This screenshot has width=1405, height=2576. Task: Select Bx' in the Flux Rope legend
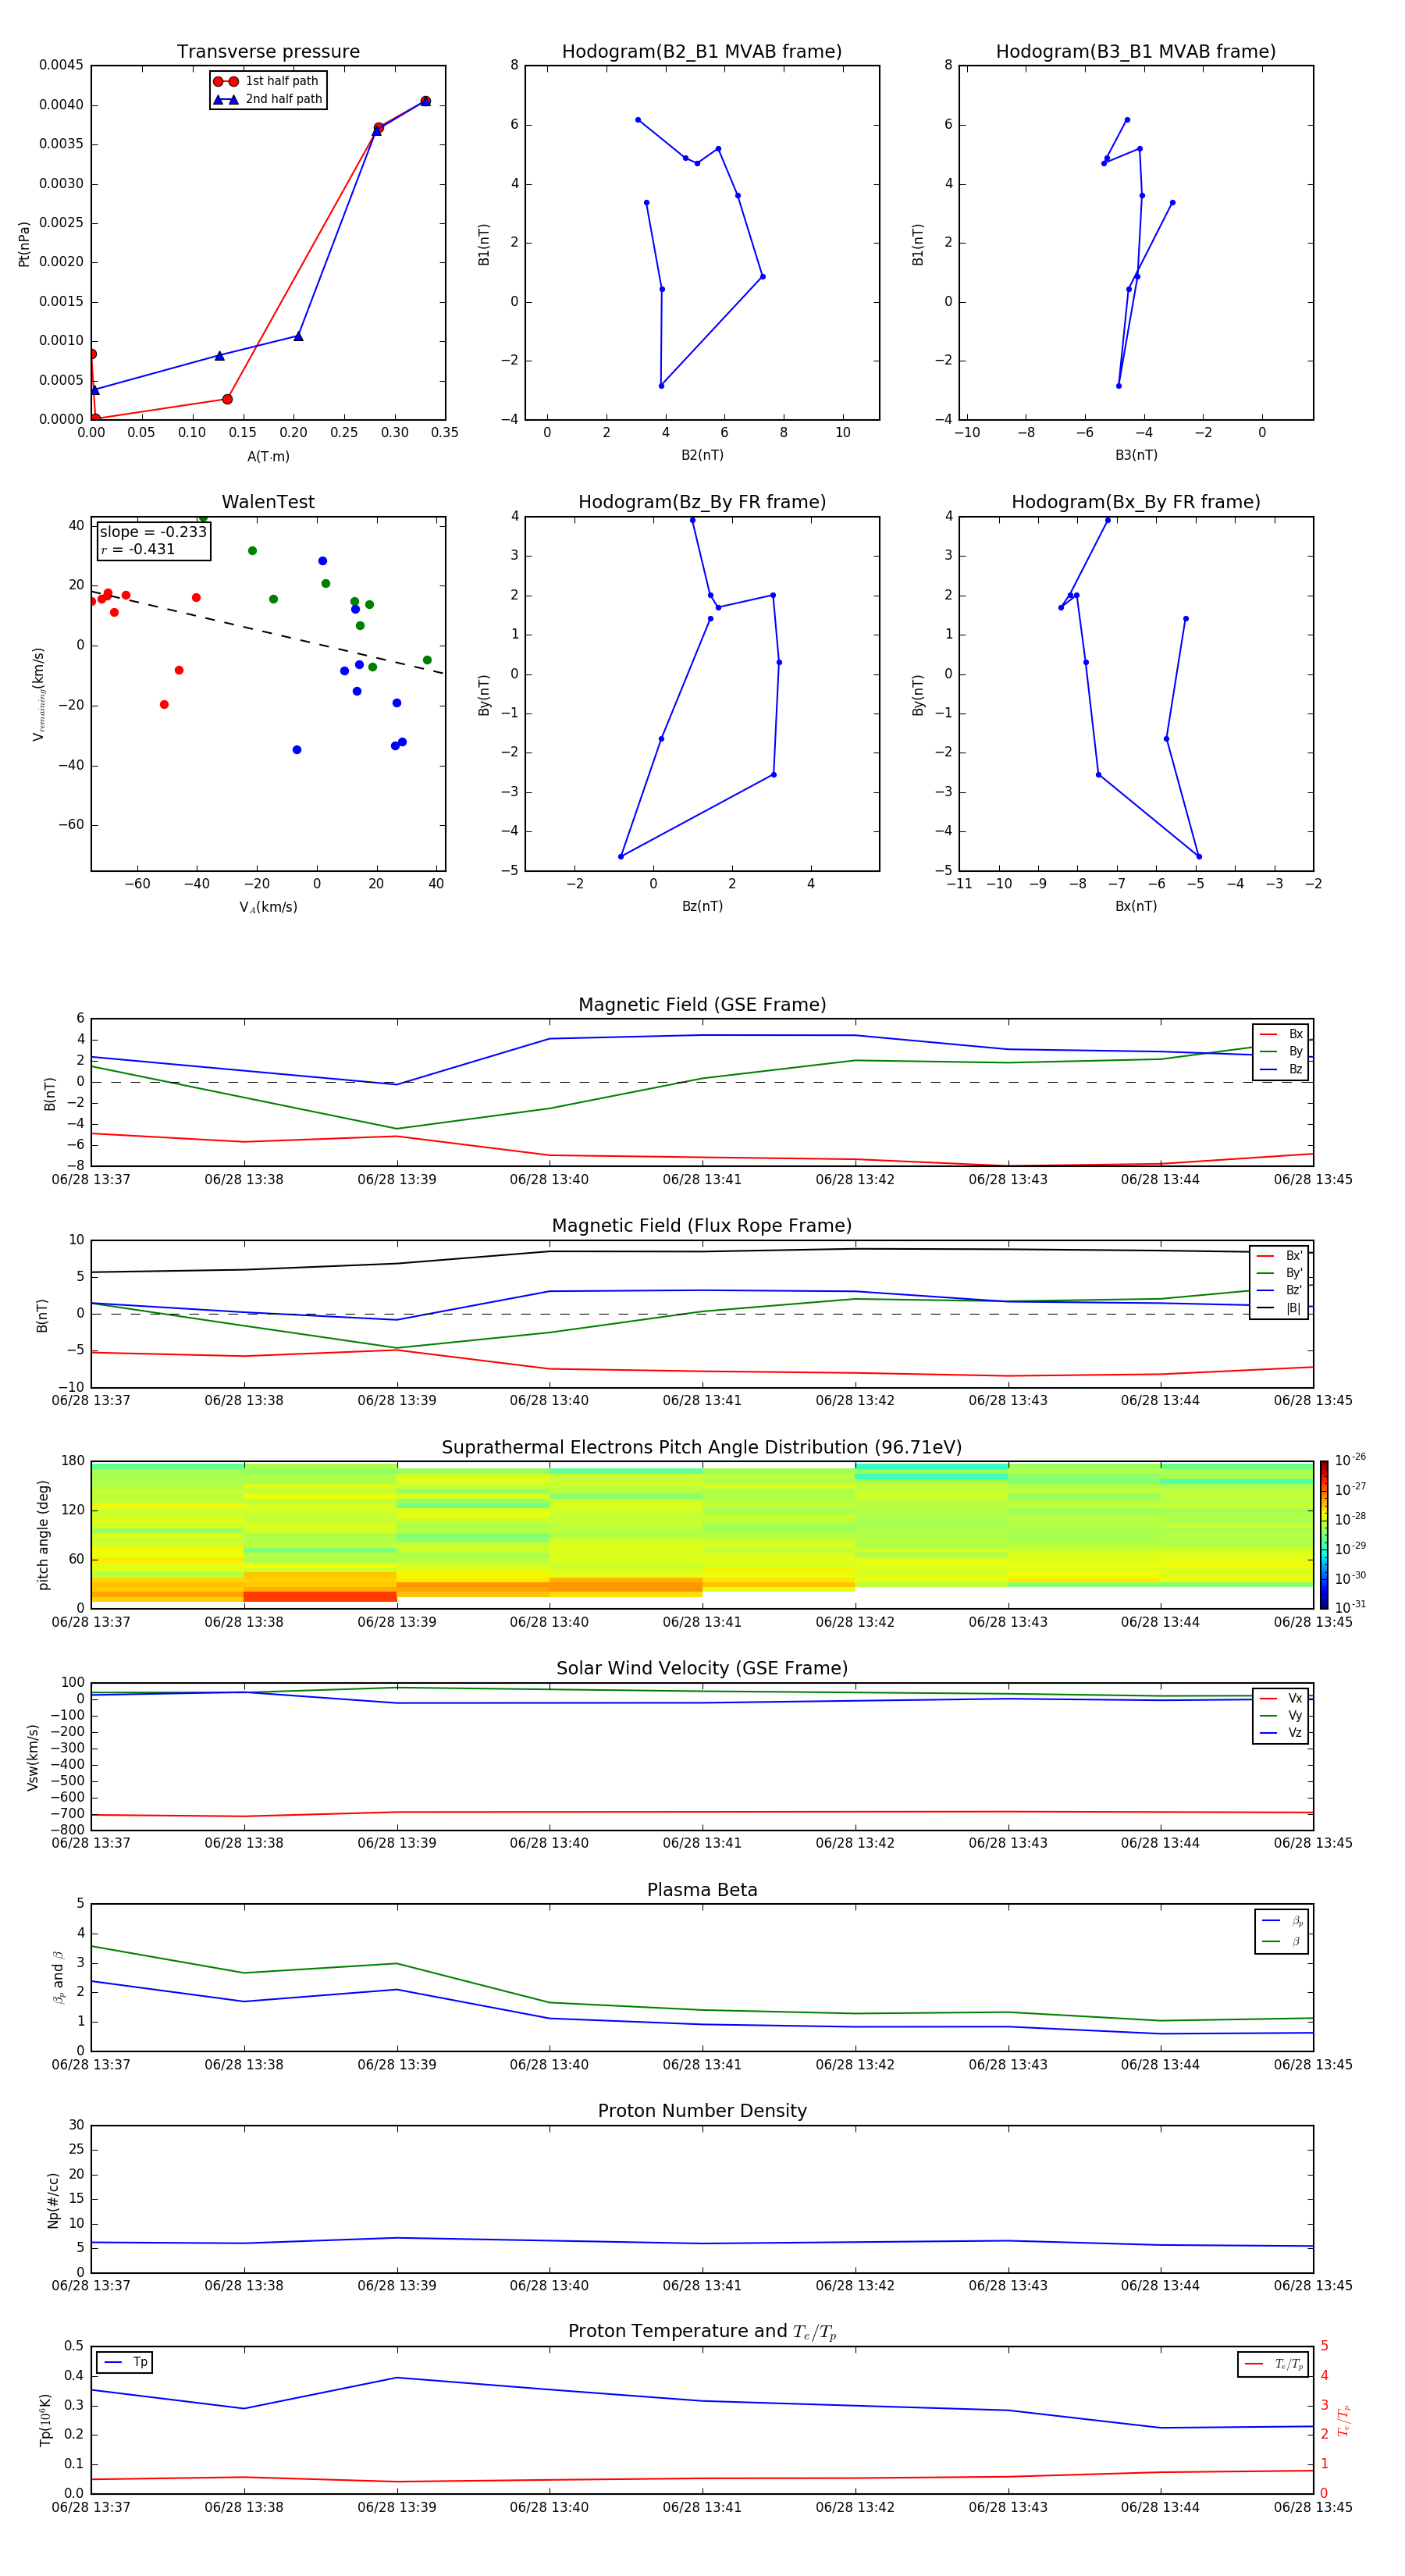point(1280,1256)
